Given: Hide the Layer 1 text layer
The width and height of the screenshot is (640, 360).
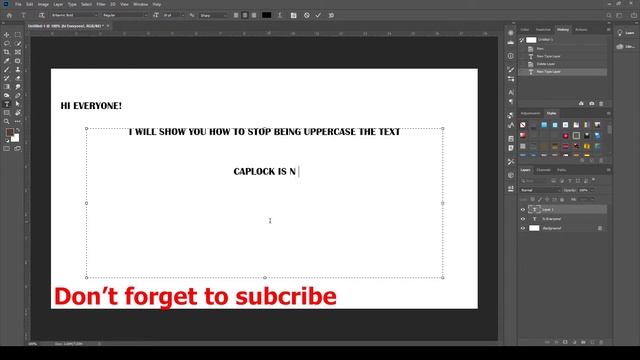Looking at the screenshot, I should pyautogui.click(x=523, y=210).
